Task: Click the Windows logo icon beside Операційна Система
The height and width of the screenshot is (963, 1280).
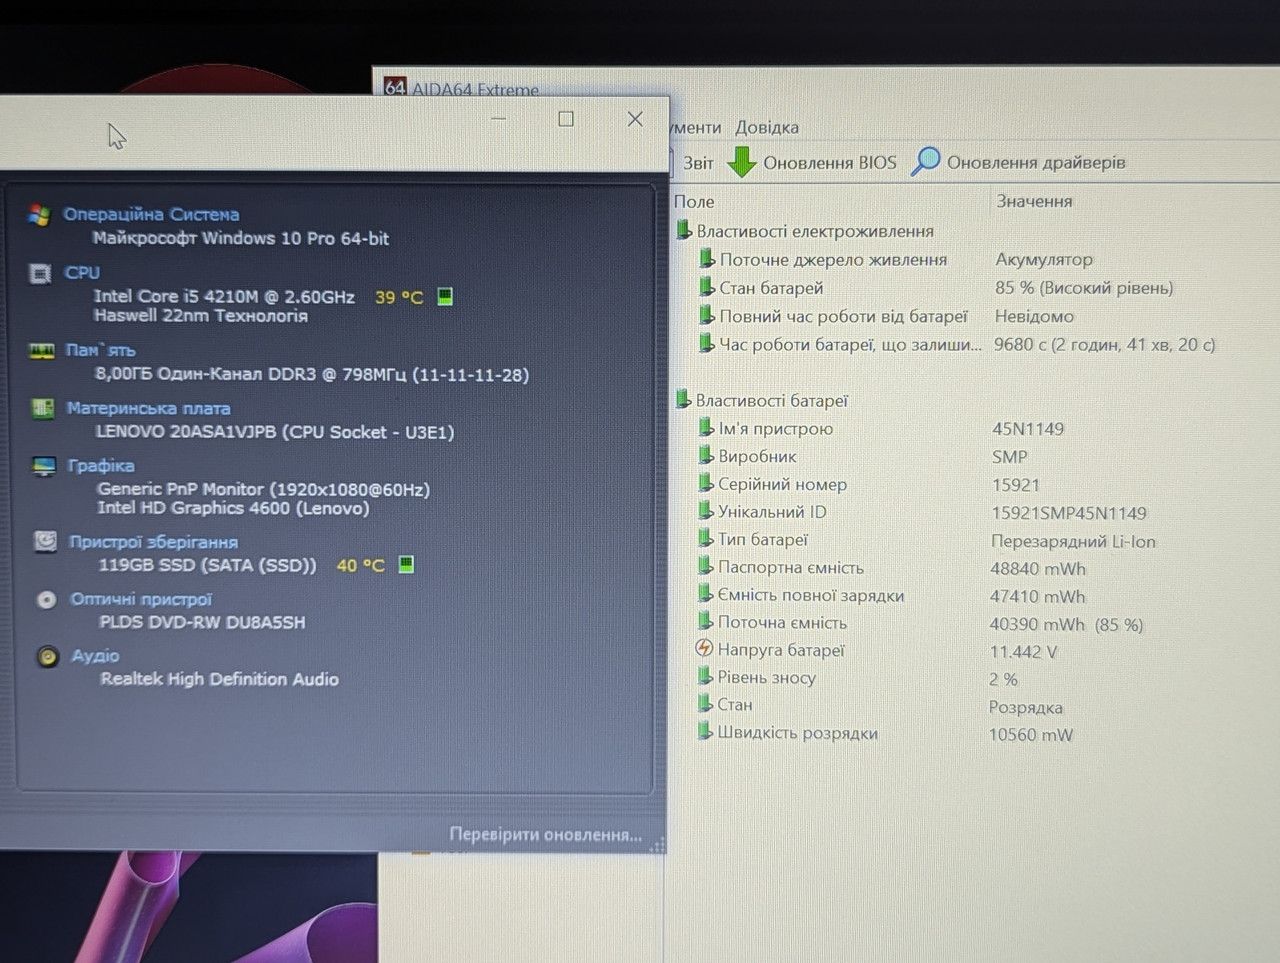Action: tap(40, 215)
